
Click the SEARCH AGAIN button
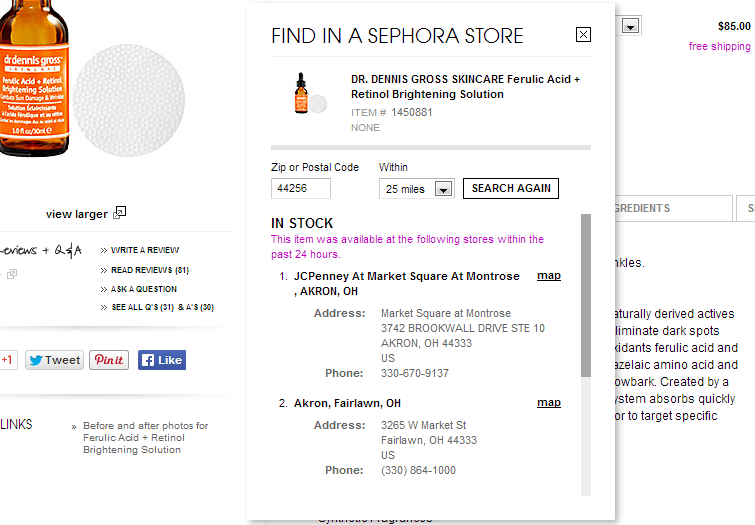(x=511, y=188)
